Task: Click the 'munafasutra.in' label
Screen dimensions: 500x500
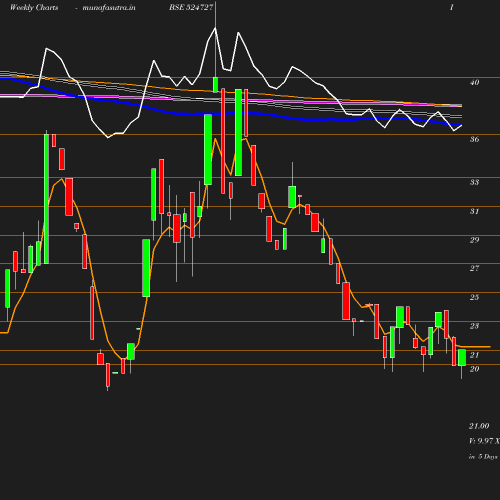Action: (109, 7)
